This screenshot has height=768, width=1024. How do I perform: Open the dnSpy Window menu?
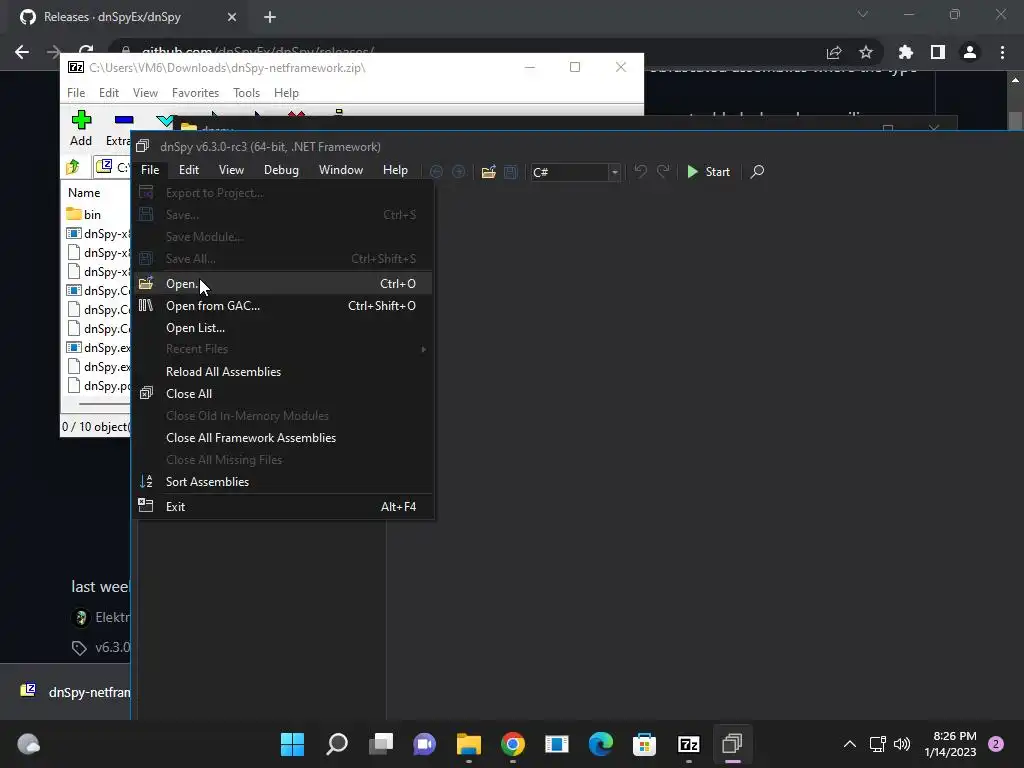pyautogui.click(x=340, y=170)
